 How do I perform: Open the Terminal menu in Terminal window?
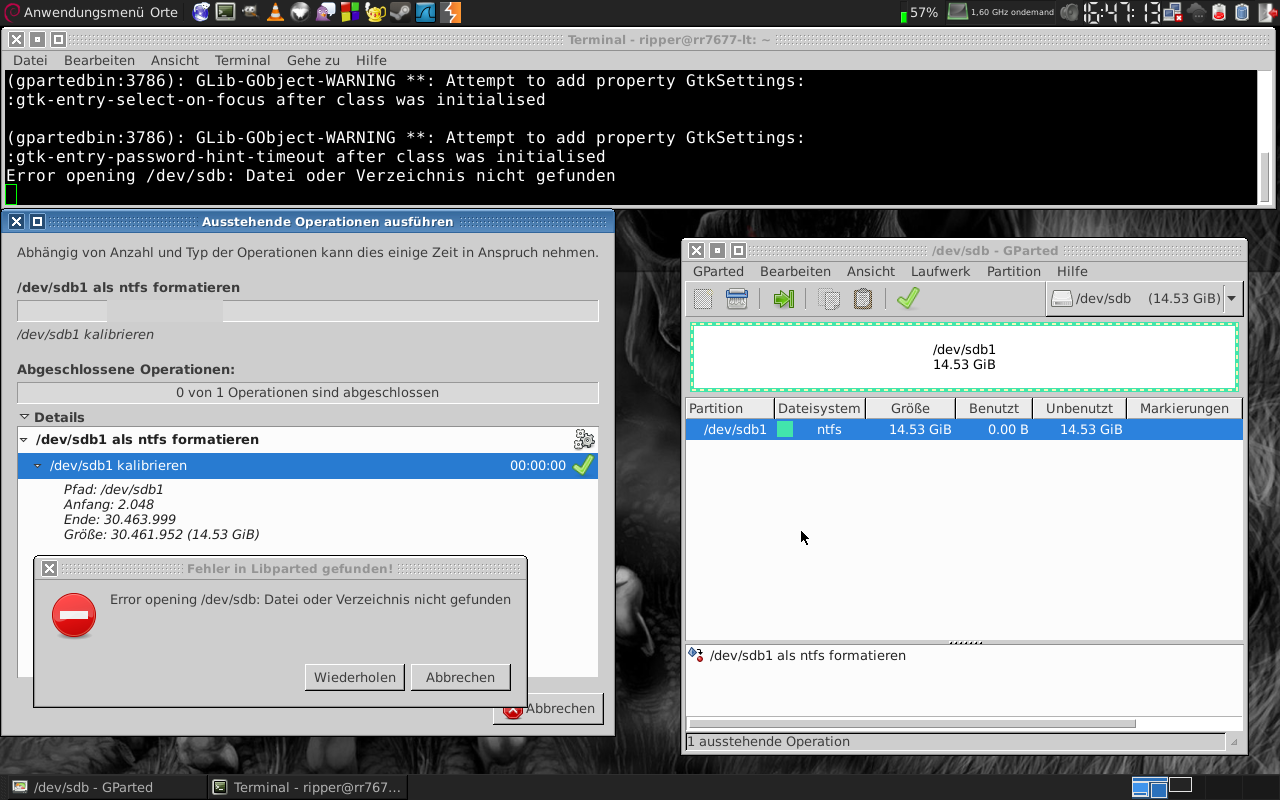coord(243,60)
